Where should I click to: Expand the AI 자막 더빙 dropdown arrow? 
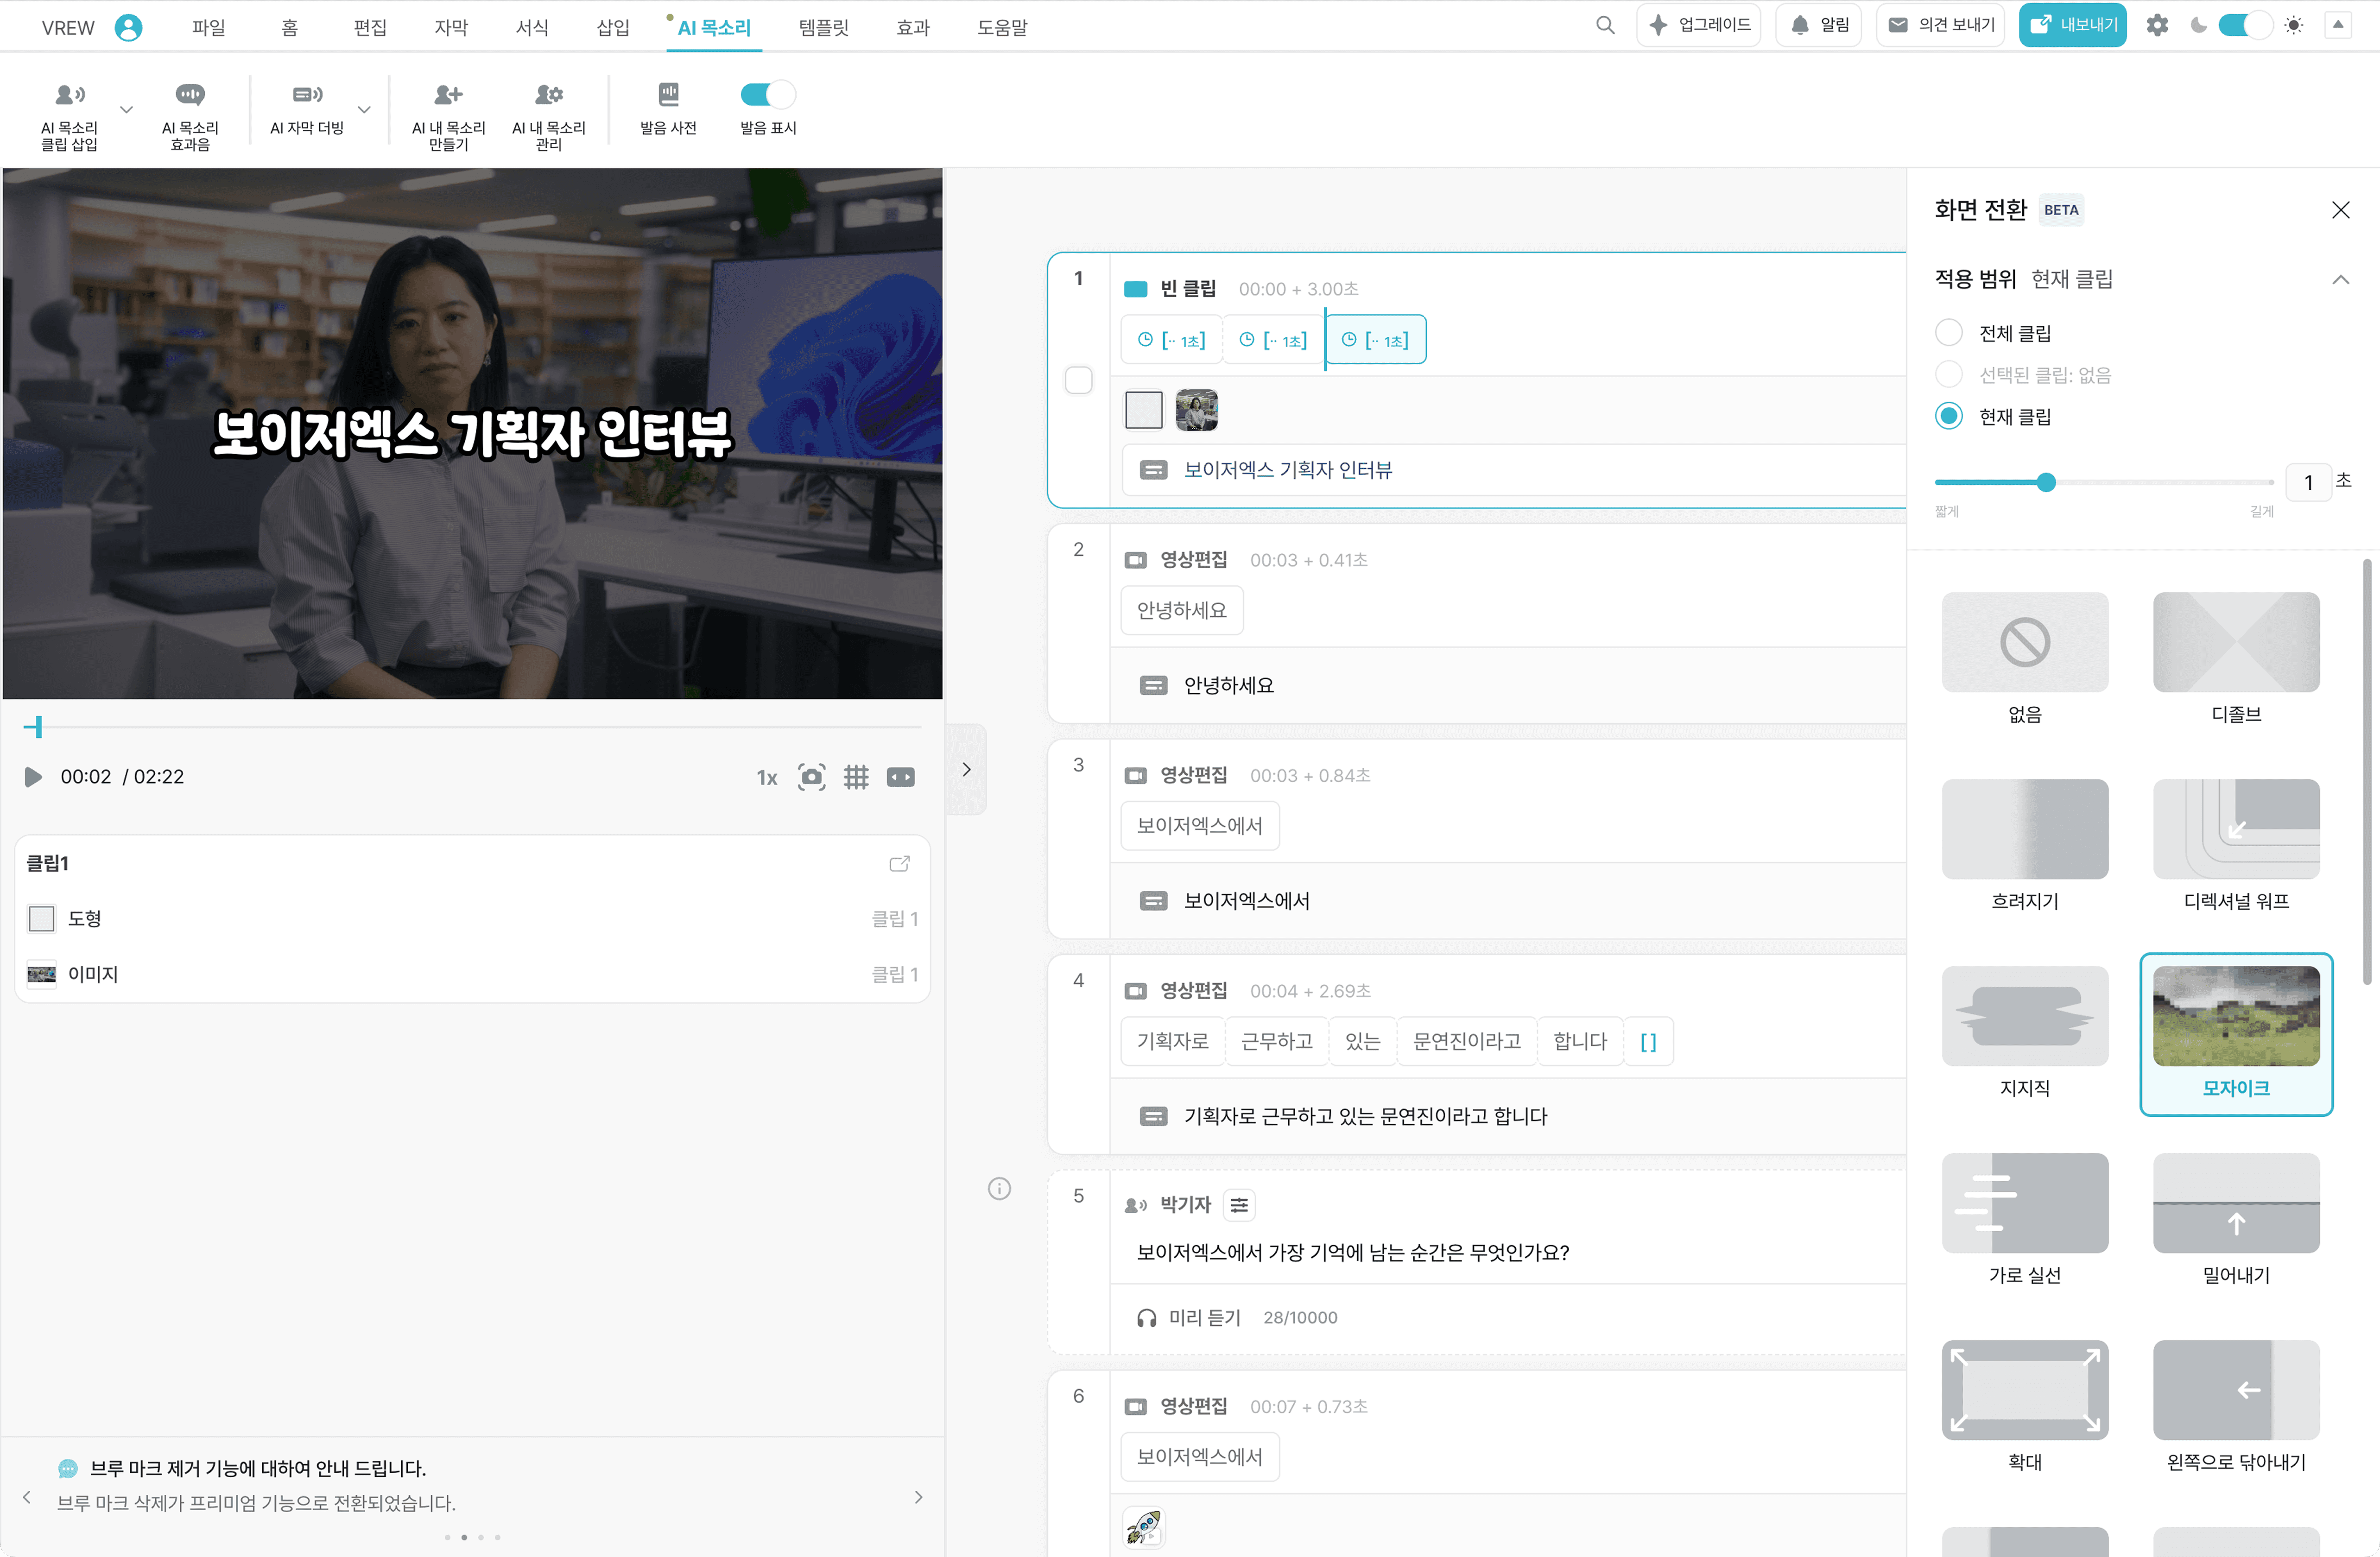364,110
